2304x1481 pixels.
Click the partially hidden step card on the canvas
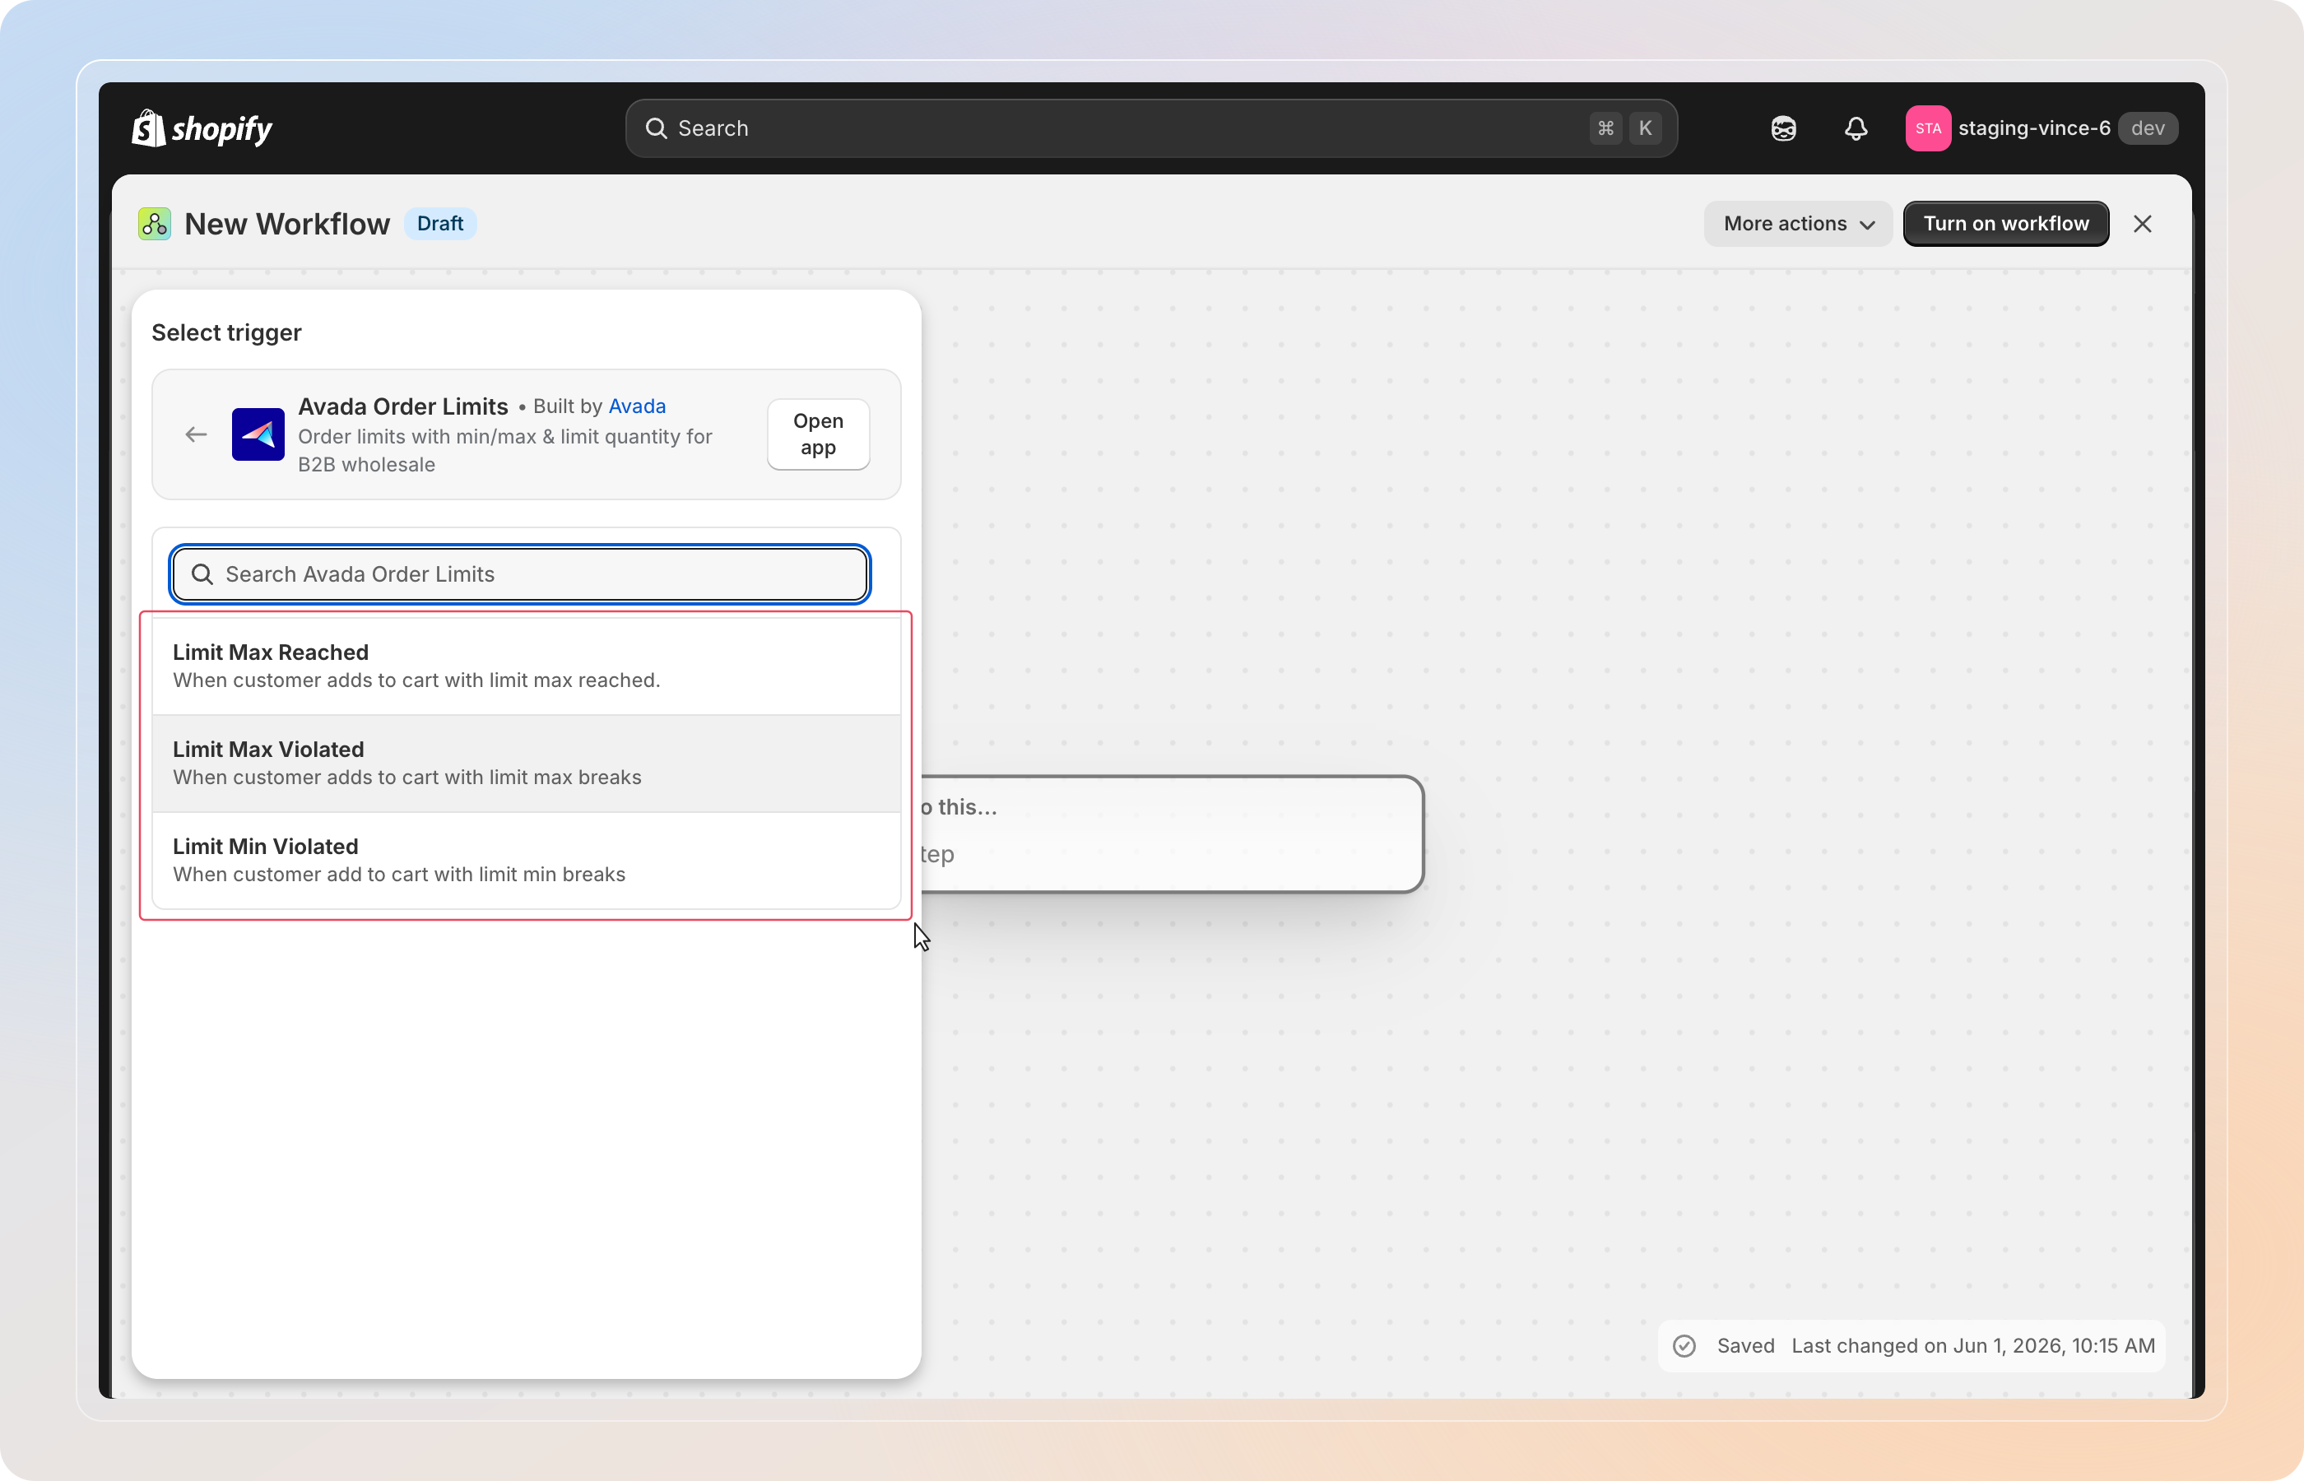pyautogui.click(x=1171, y=833)
